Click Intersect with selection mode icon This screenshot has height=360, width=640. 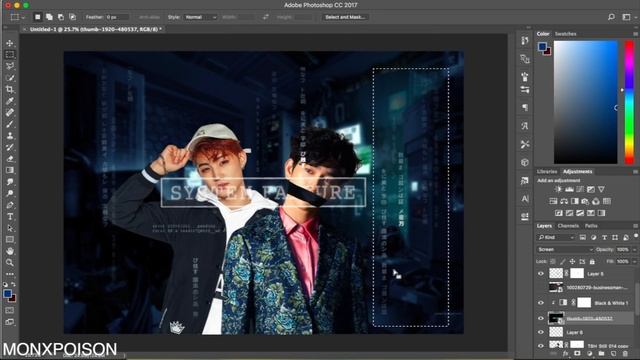click(x=72, y=17)
